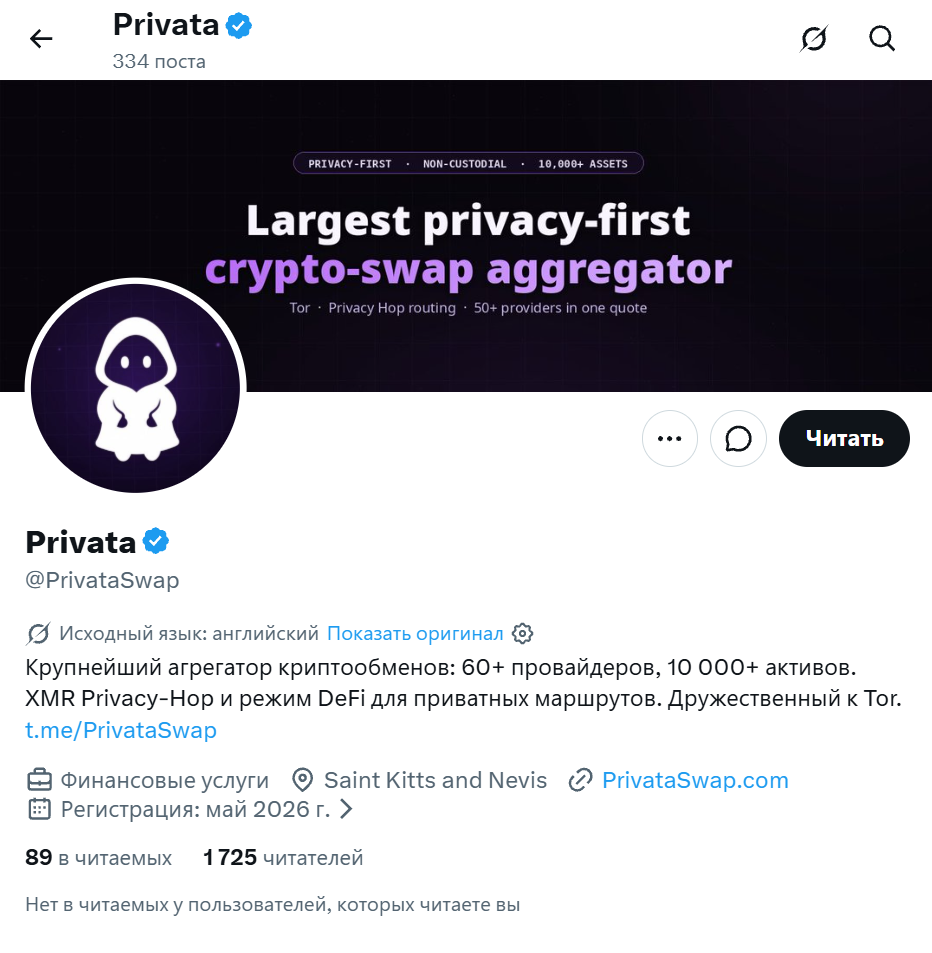Open the t.me/PrivataSwap Telegram link
932x953 pixels.
pyautogui.click(x=121, y=730)
